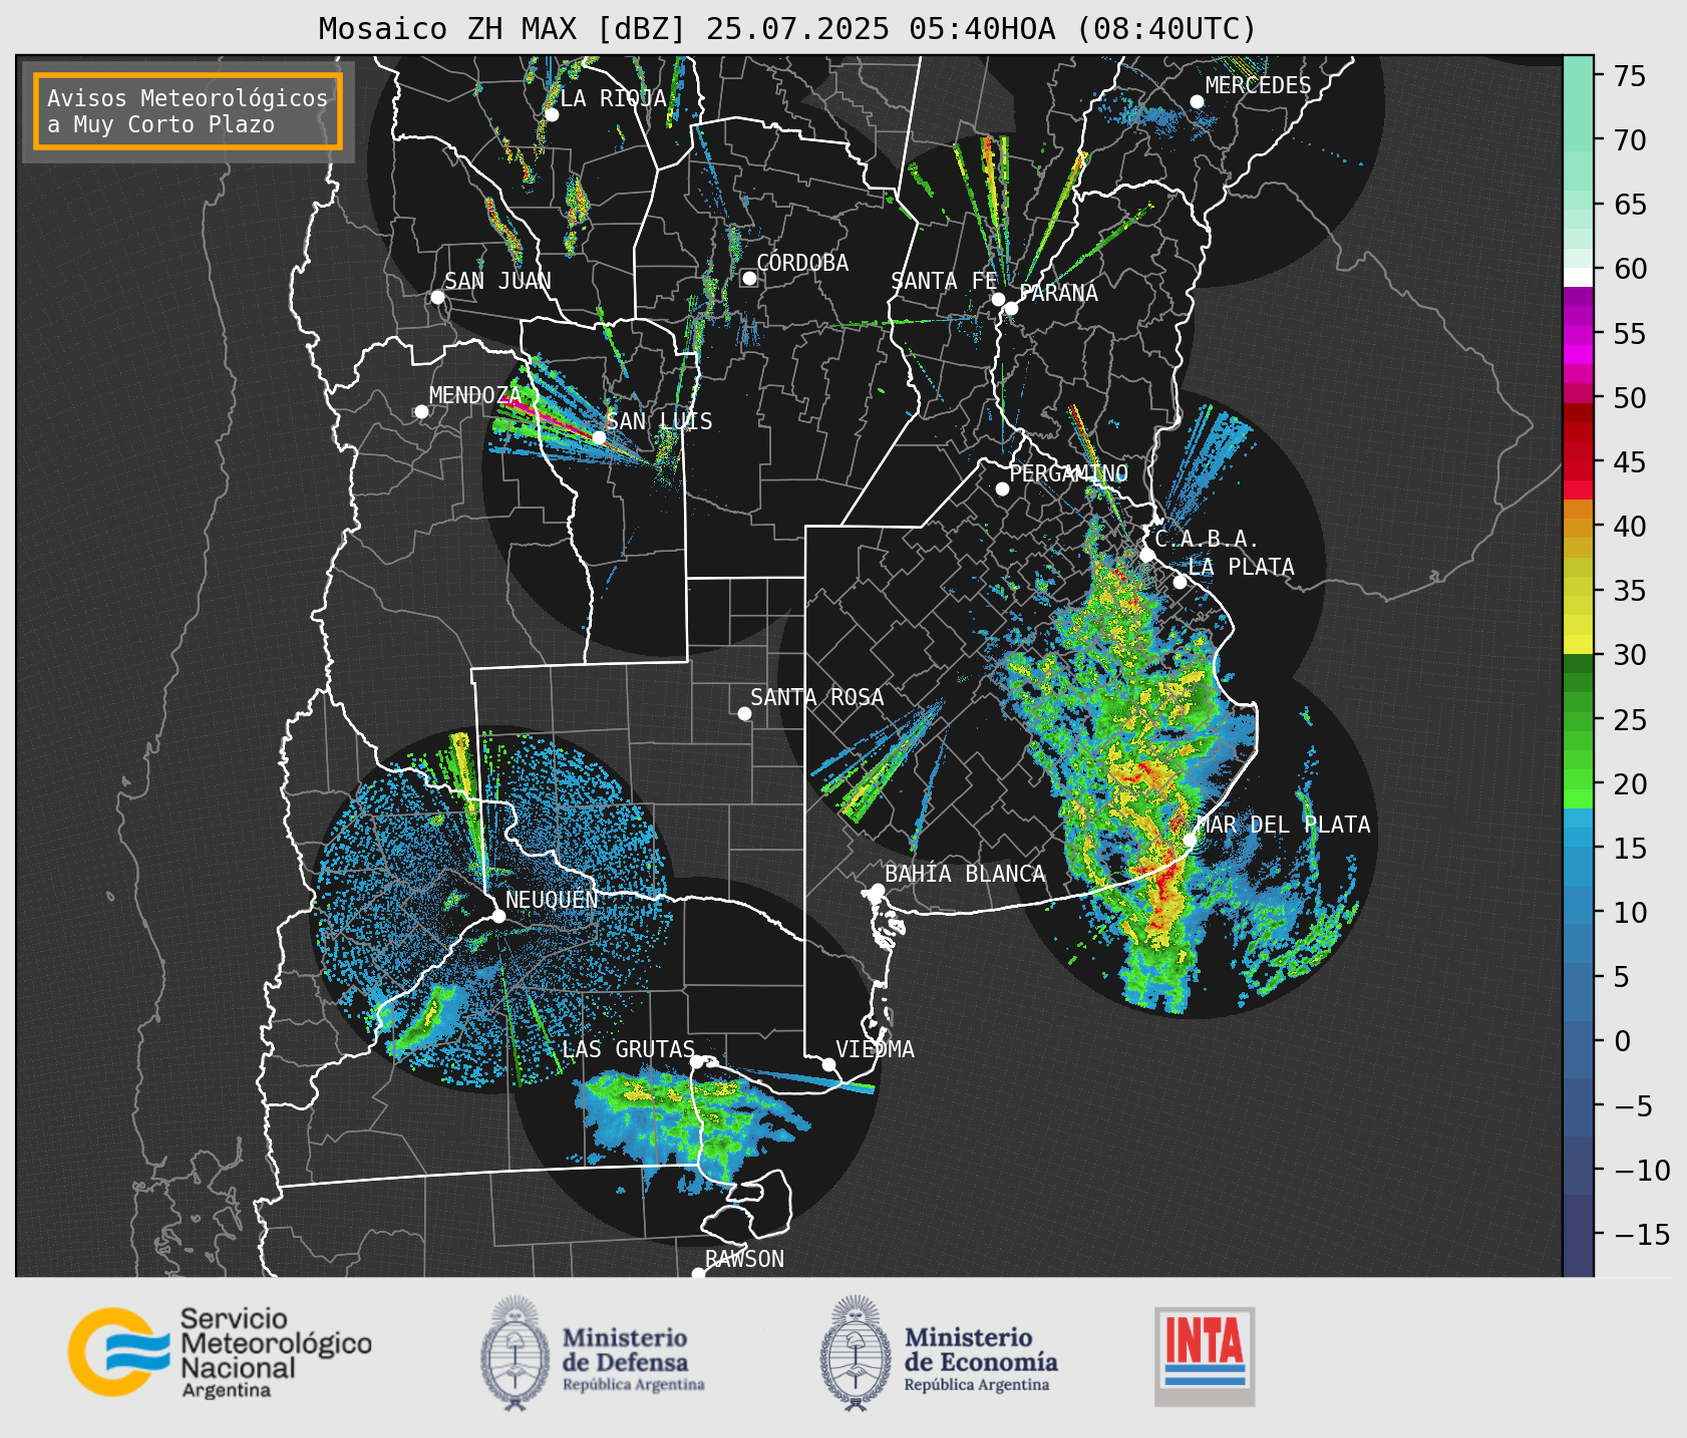Click the NEUQUÉN label text
Image resolution: width=1687 pixels, height=1438 pixels.
pyautogui.click(x=552, y=899)
